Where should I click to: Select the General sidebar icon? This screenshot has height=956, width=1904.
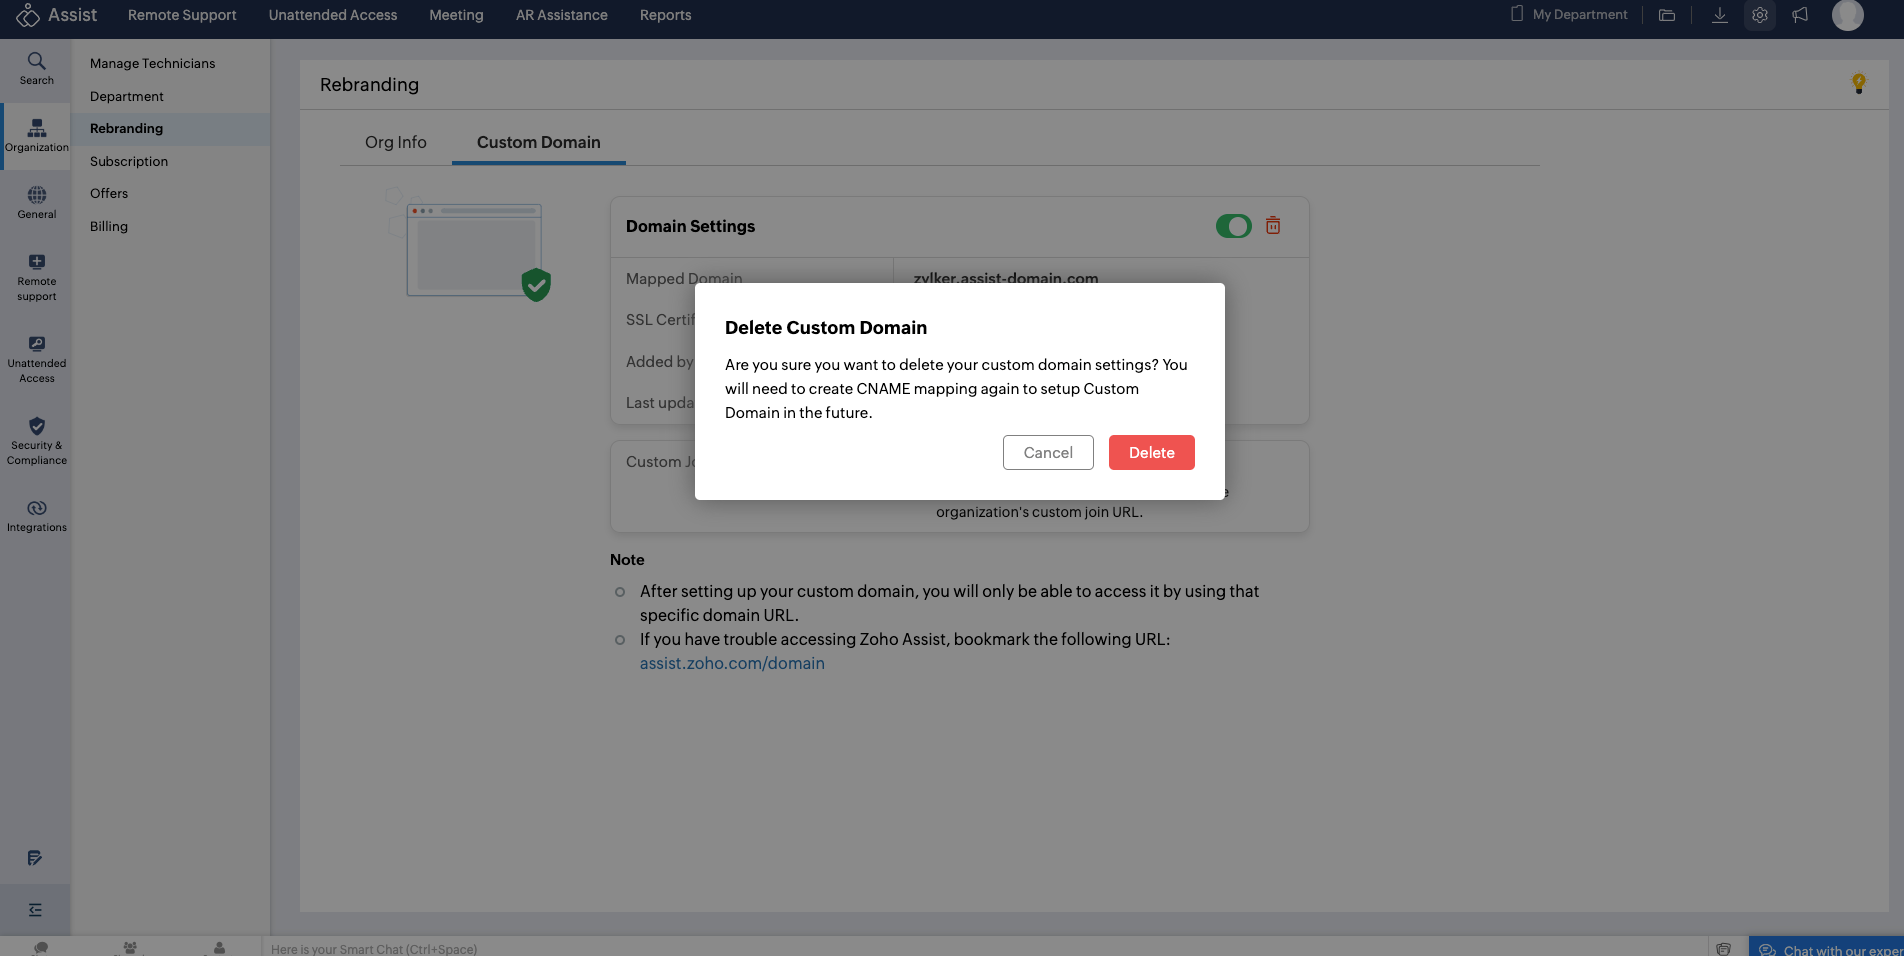point(36,203)
